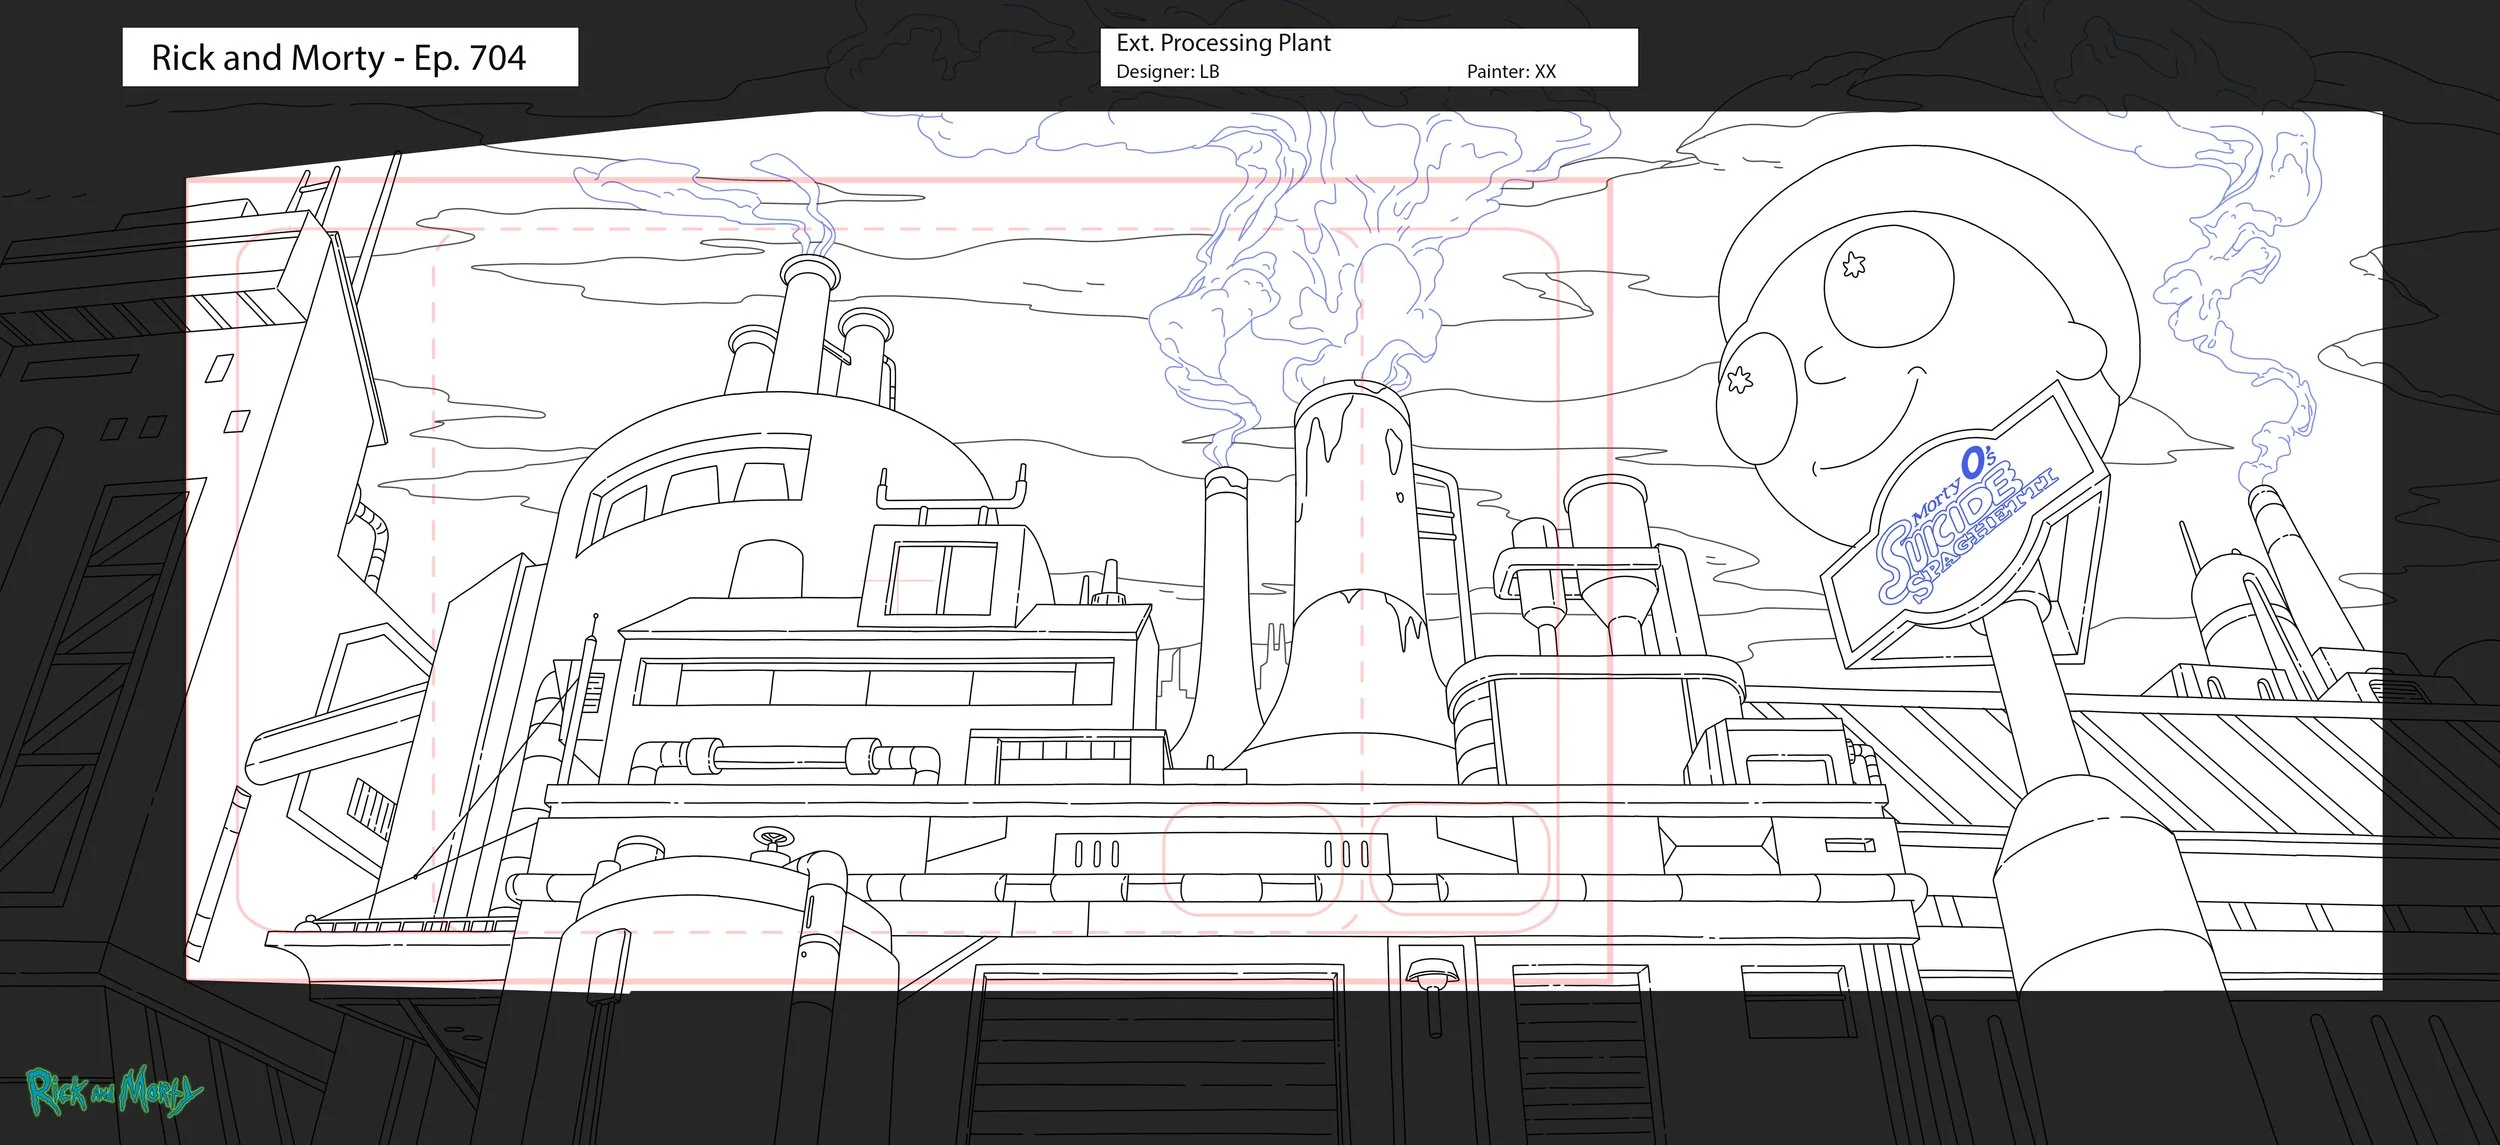Click the two-pane window on rooftop cabin
The image size is (2500, 1145).
coord(939,580)
